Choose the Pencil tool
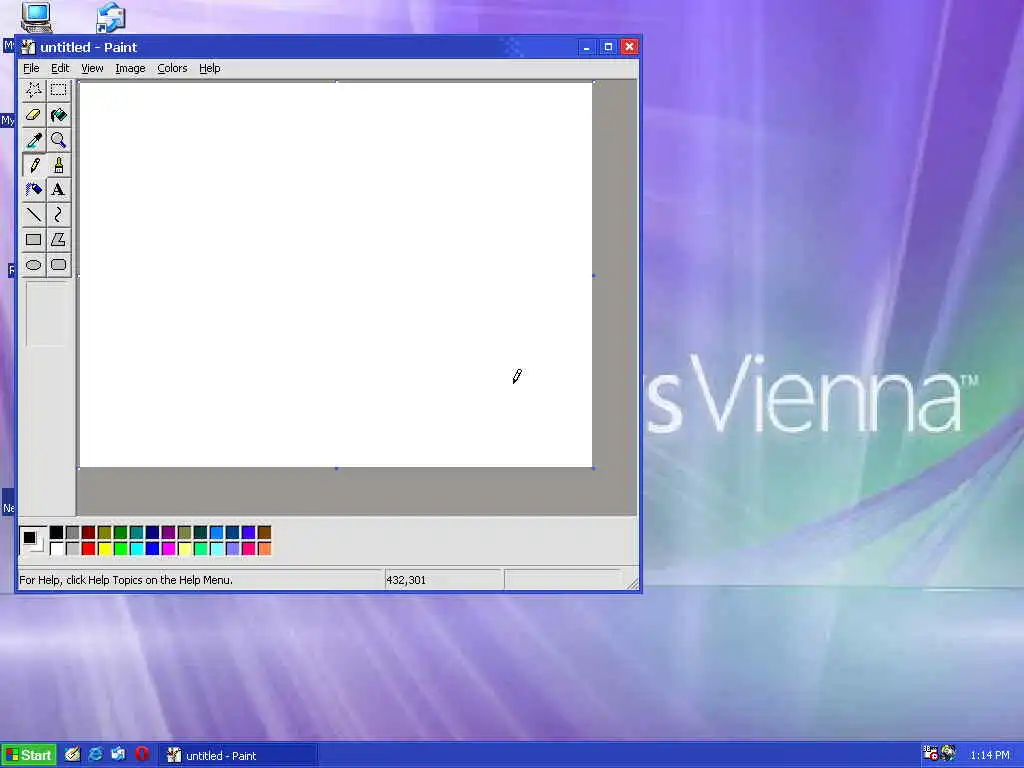The width and height of the screenshot is (1024, 768). [x=33, y=165]
